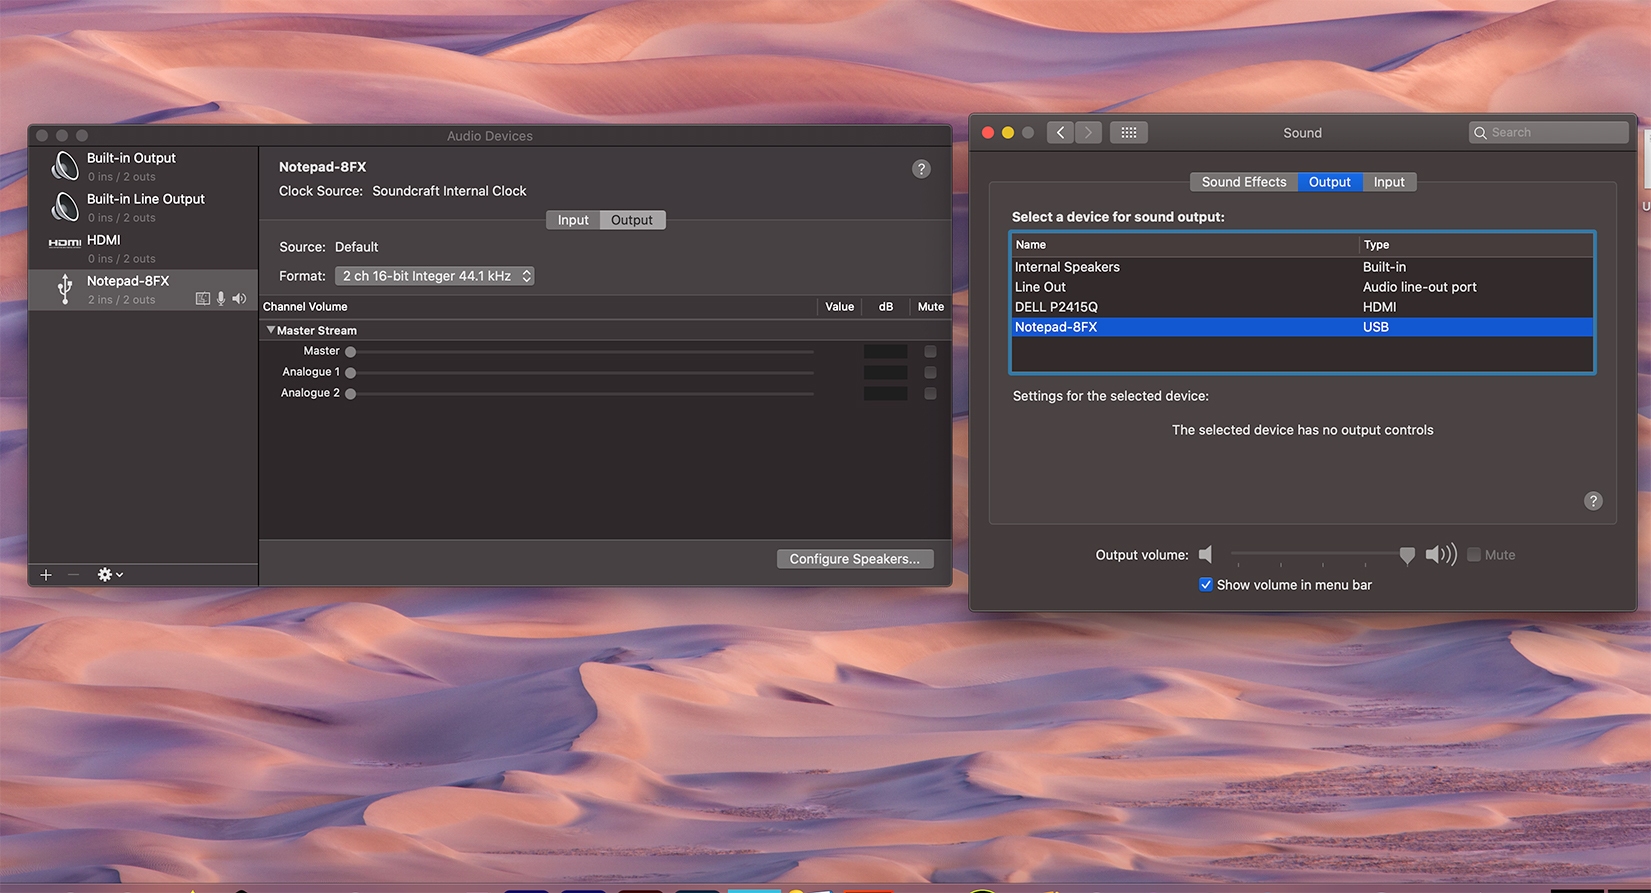Open help in Sound preferences
Image resolution: width=1651 pixels, height=893 pixels.
(1593, 501)
